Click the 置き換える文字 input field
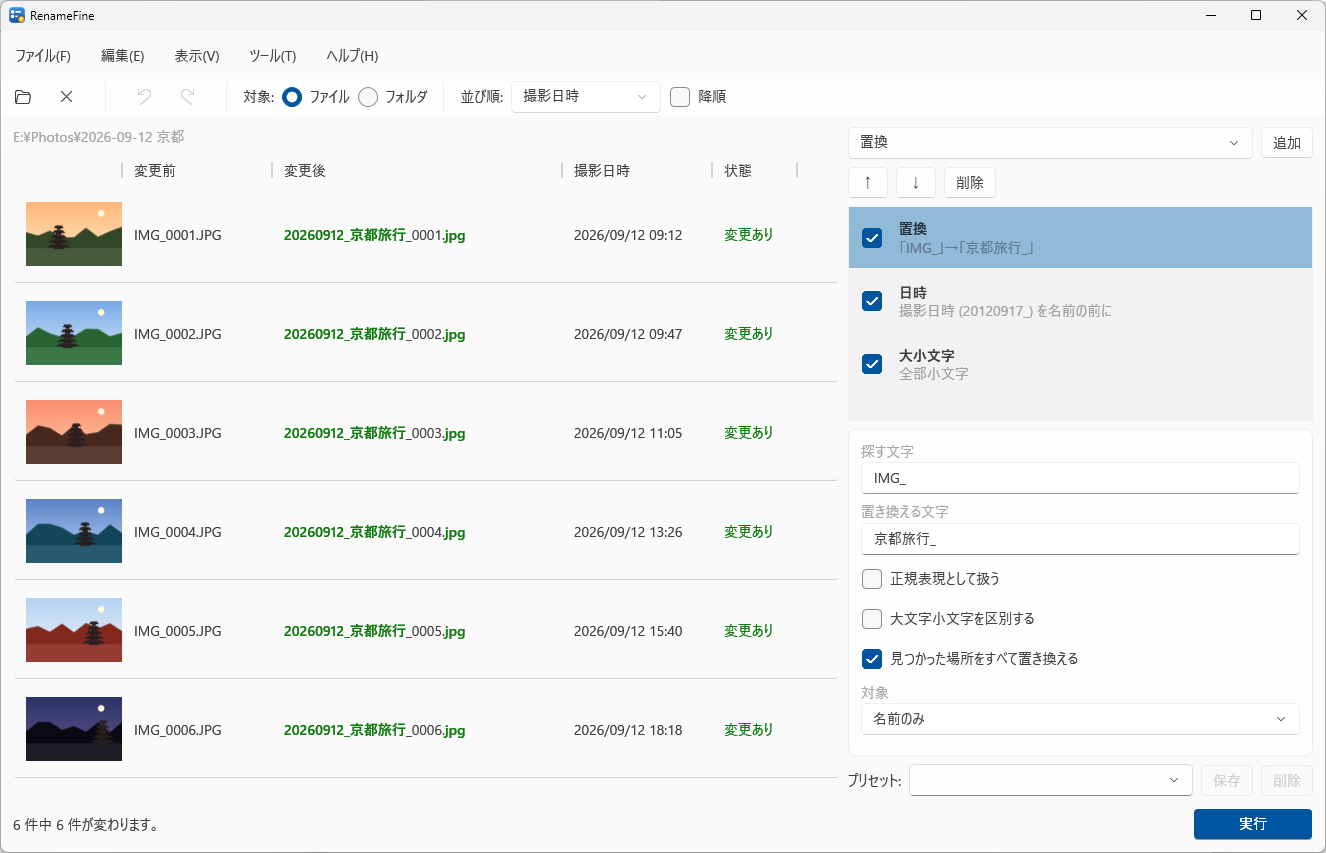 point(1080,539)
